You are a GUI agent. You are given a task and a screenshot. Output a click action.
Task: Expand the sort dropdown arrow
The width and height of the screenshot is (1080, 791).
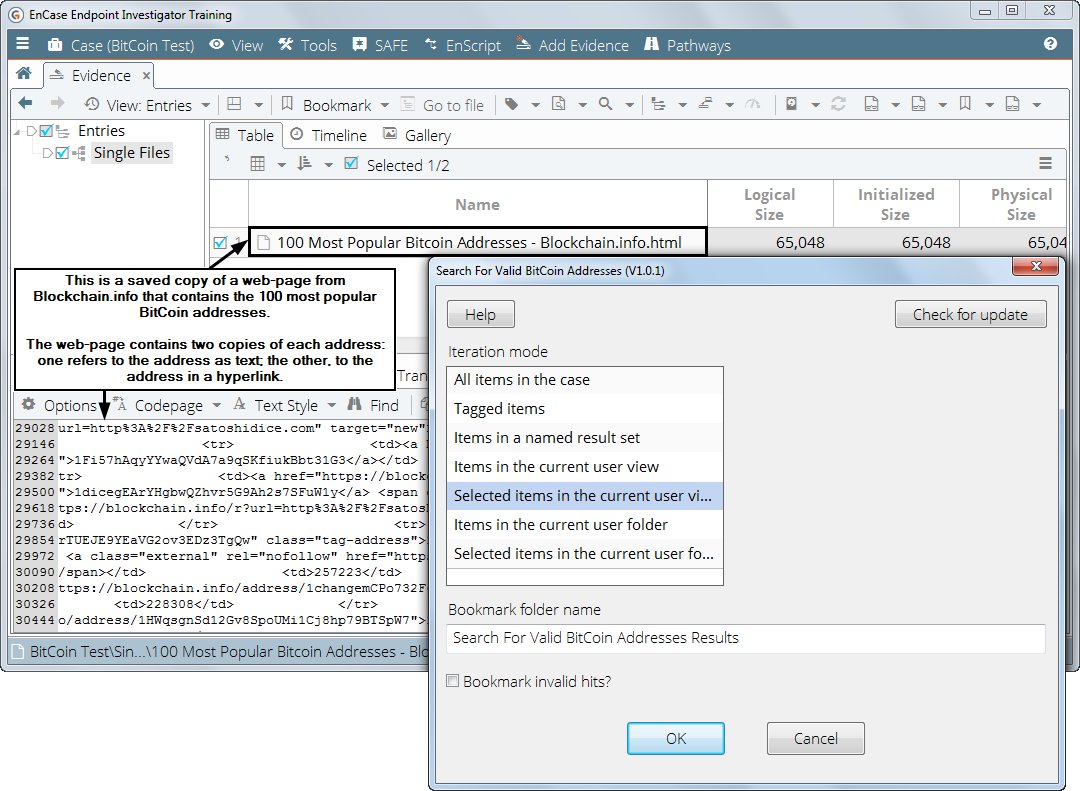(329, 165)
